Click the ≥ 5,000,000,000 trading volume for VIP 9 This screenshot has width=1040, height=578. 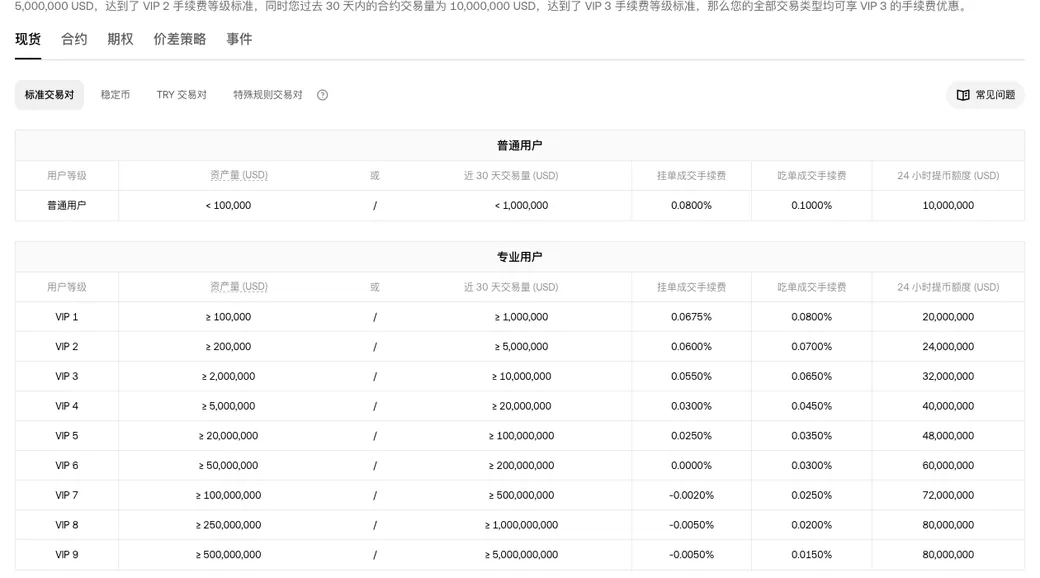click(521, 555)
